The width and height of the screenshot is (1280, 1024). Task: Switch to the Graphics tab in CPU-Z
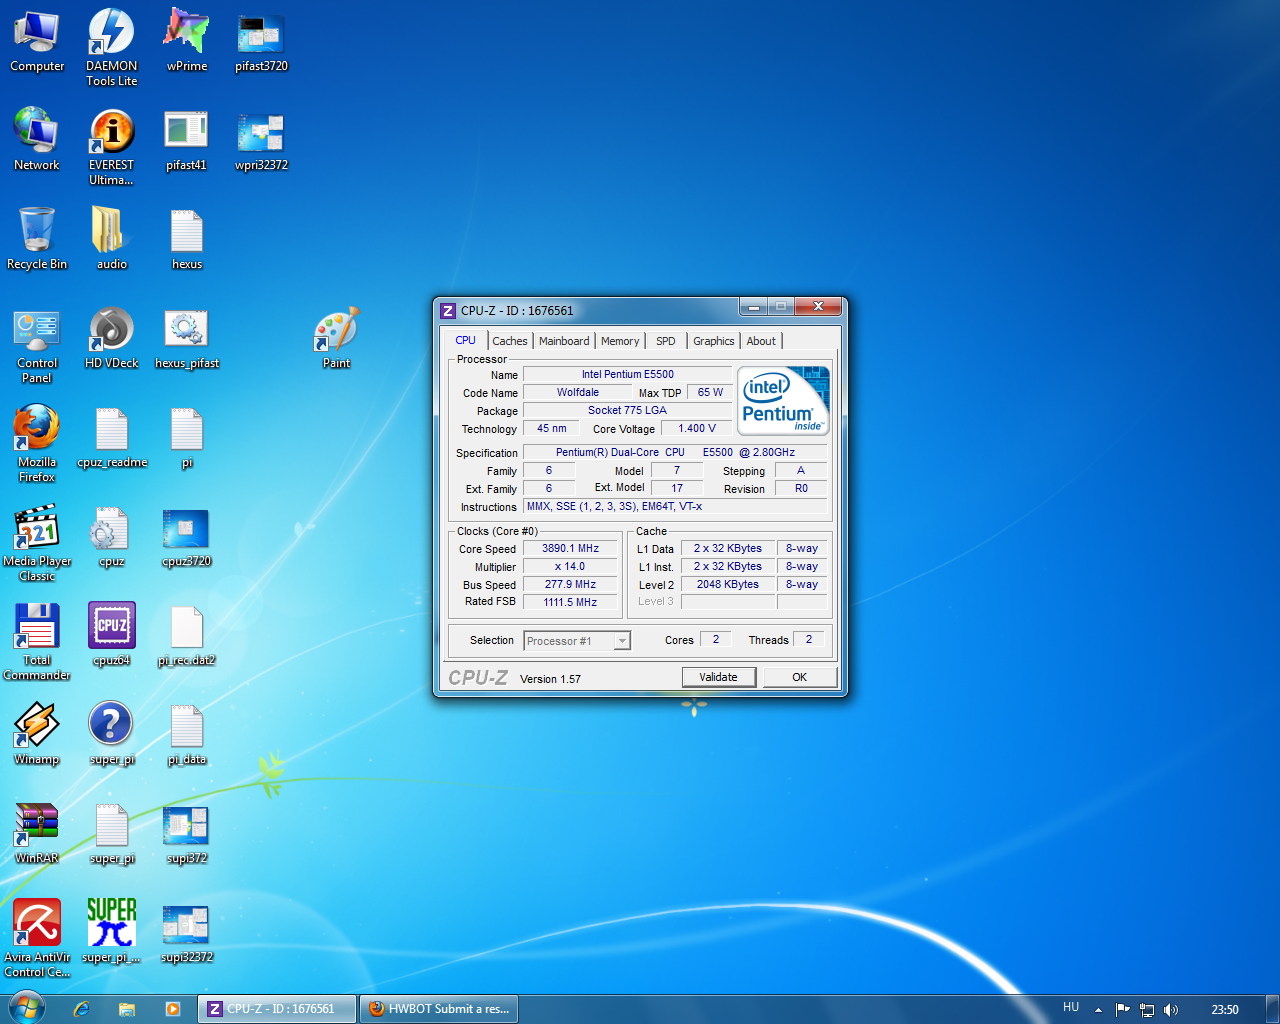click(714, 341)
